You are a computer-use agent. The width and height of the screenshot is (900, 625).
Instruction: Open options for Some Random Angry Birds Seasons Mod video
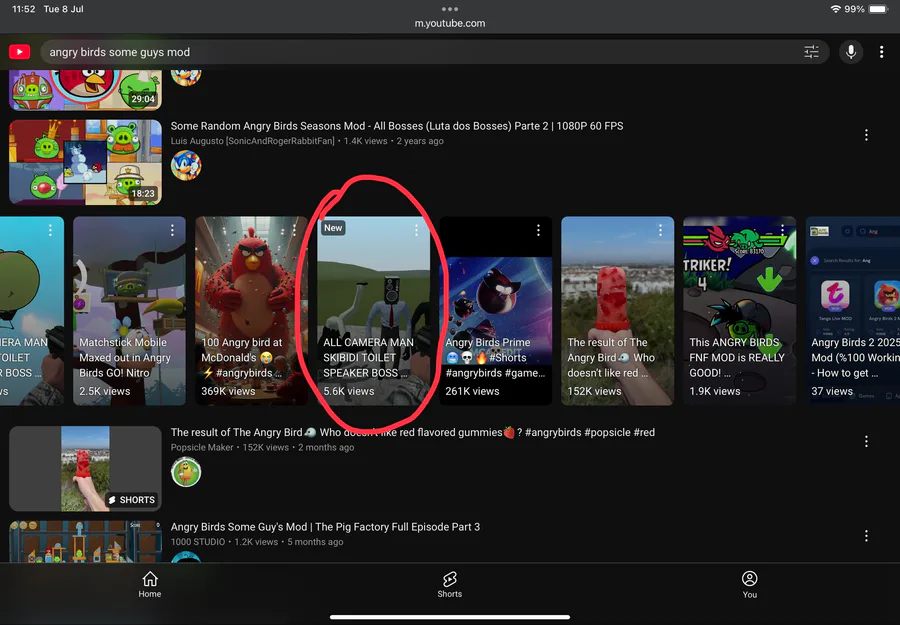tap(866, 135)
